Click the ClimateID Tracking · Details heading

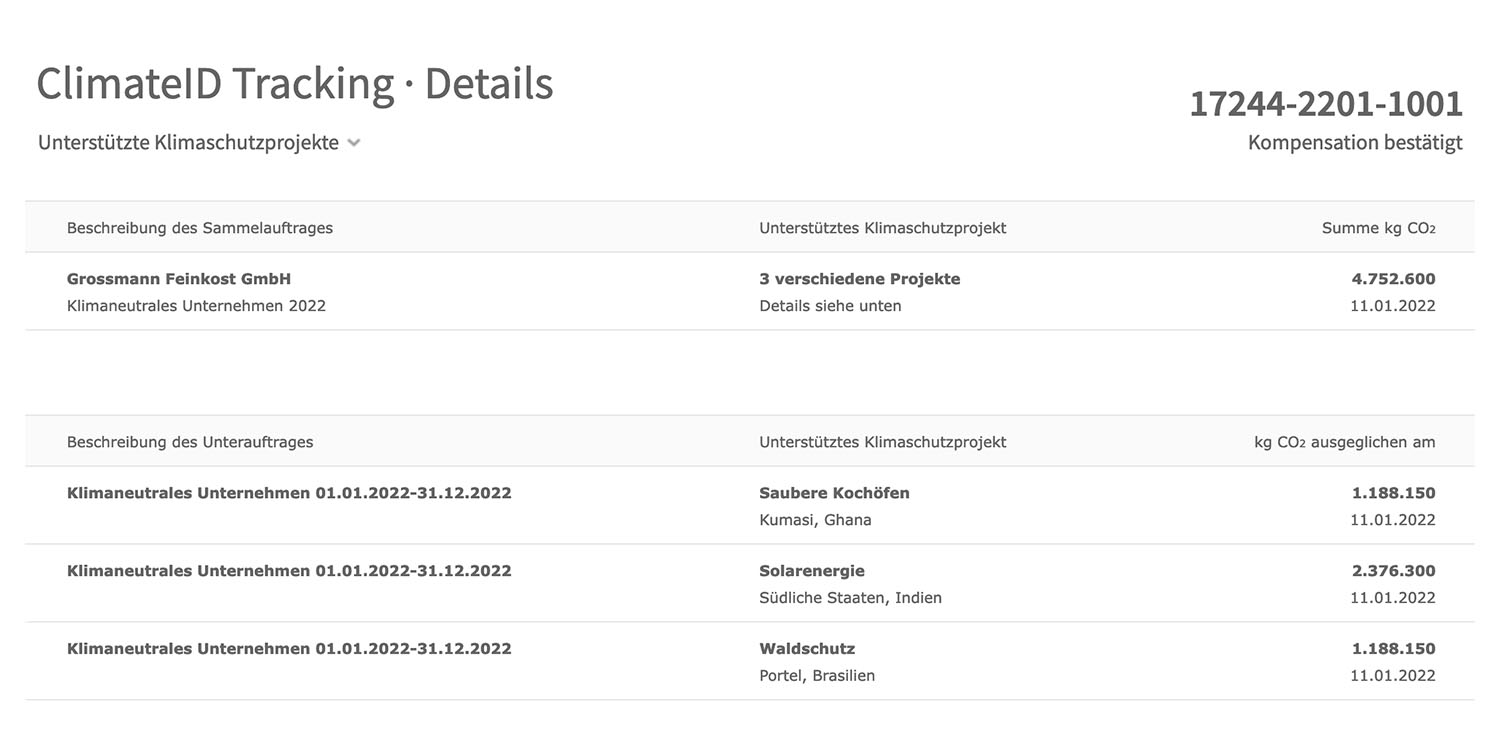[295, 85]
